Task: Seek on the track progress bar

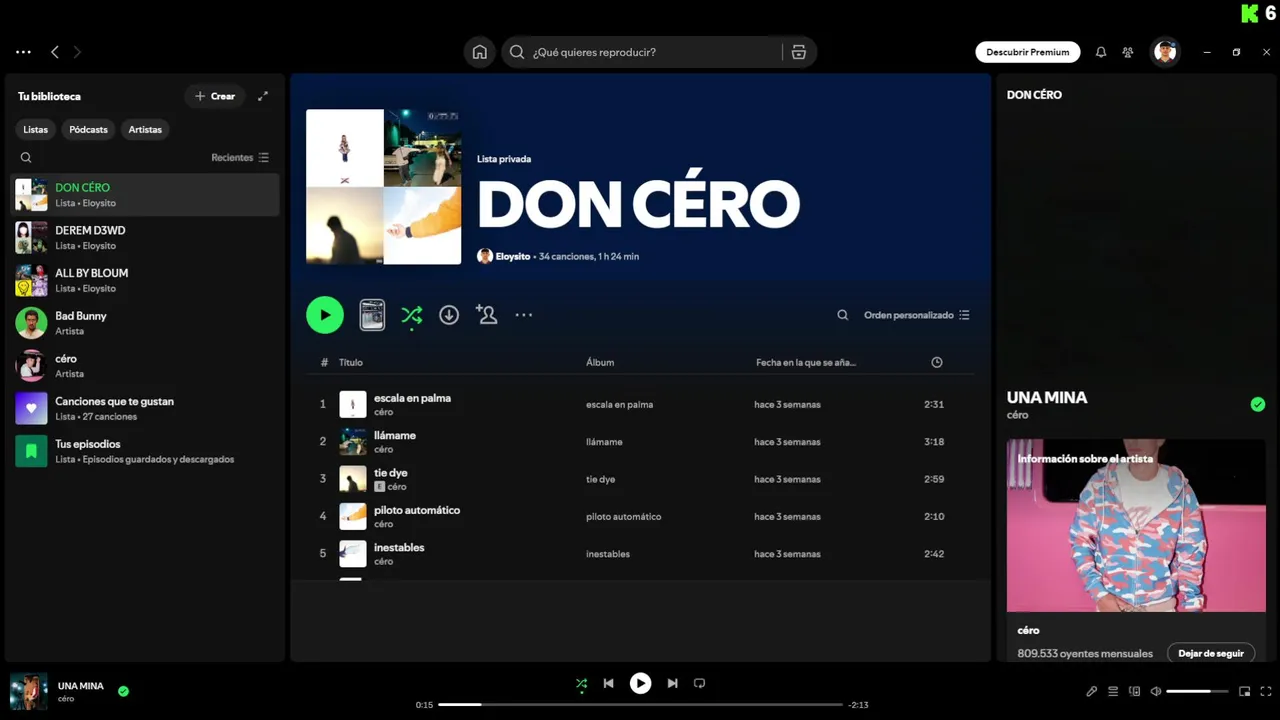Action: point(640,705)
